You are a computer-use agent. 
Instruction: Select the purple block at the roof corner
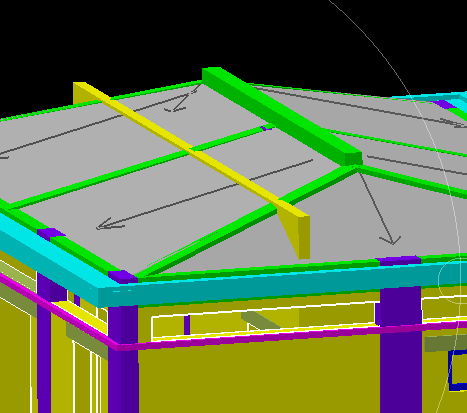[123, 277]
